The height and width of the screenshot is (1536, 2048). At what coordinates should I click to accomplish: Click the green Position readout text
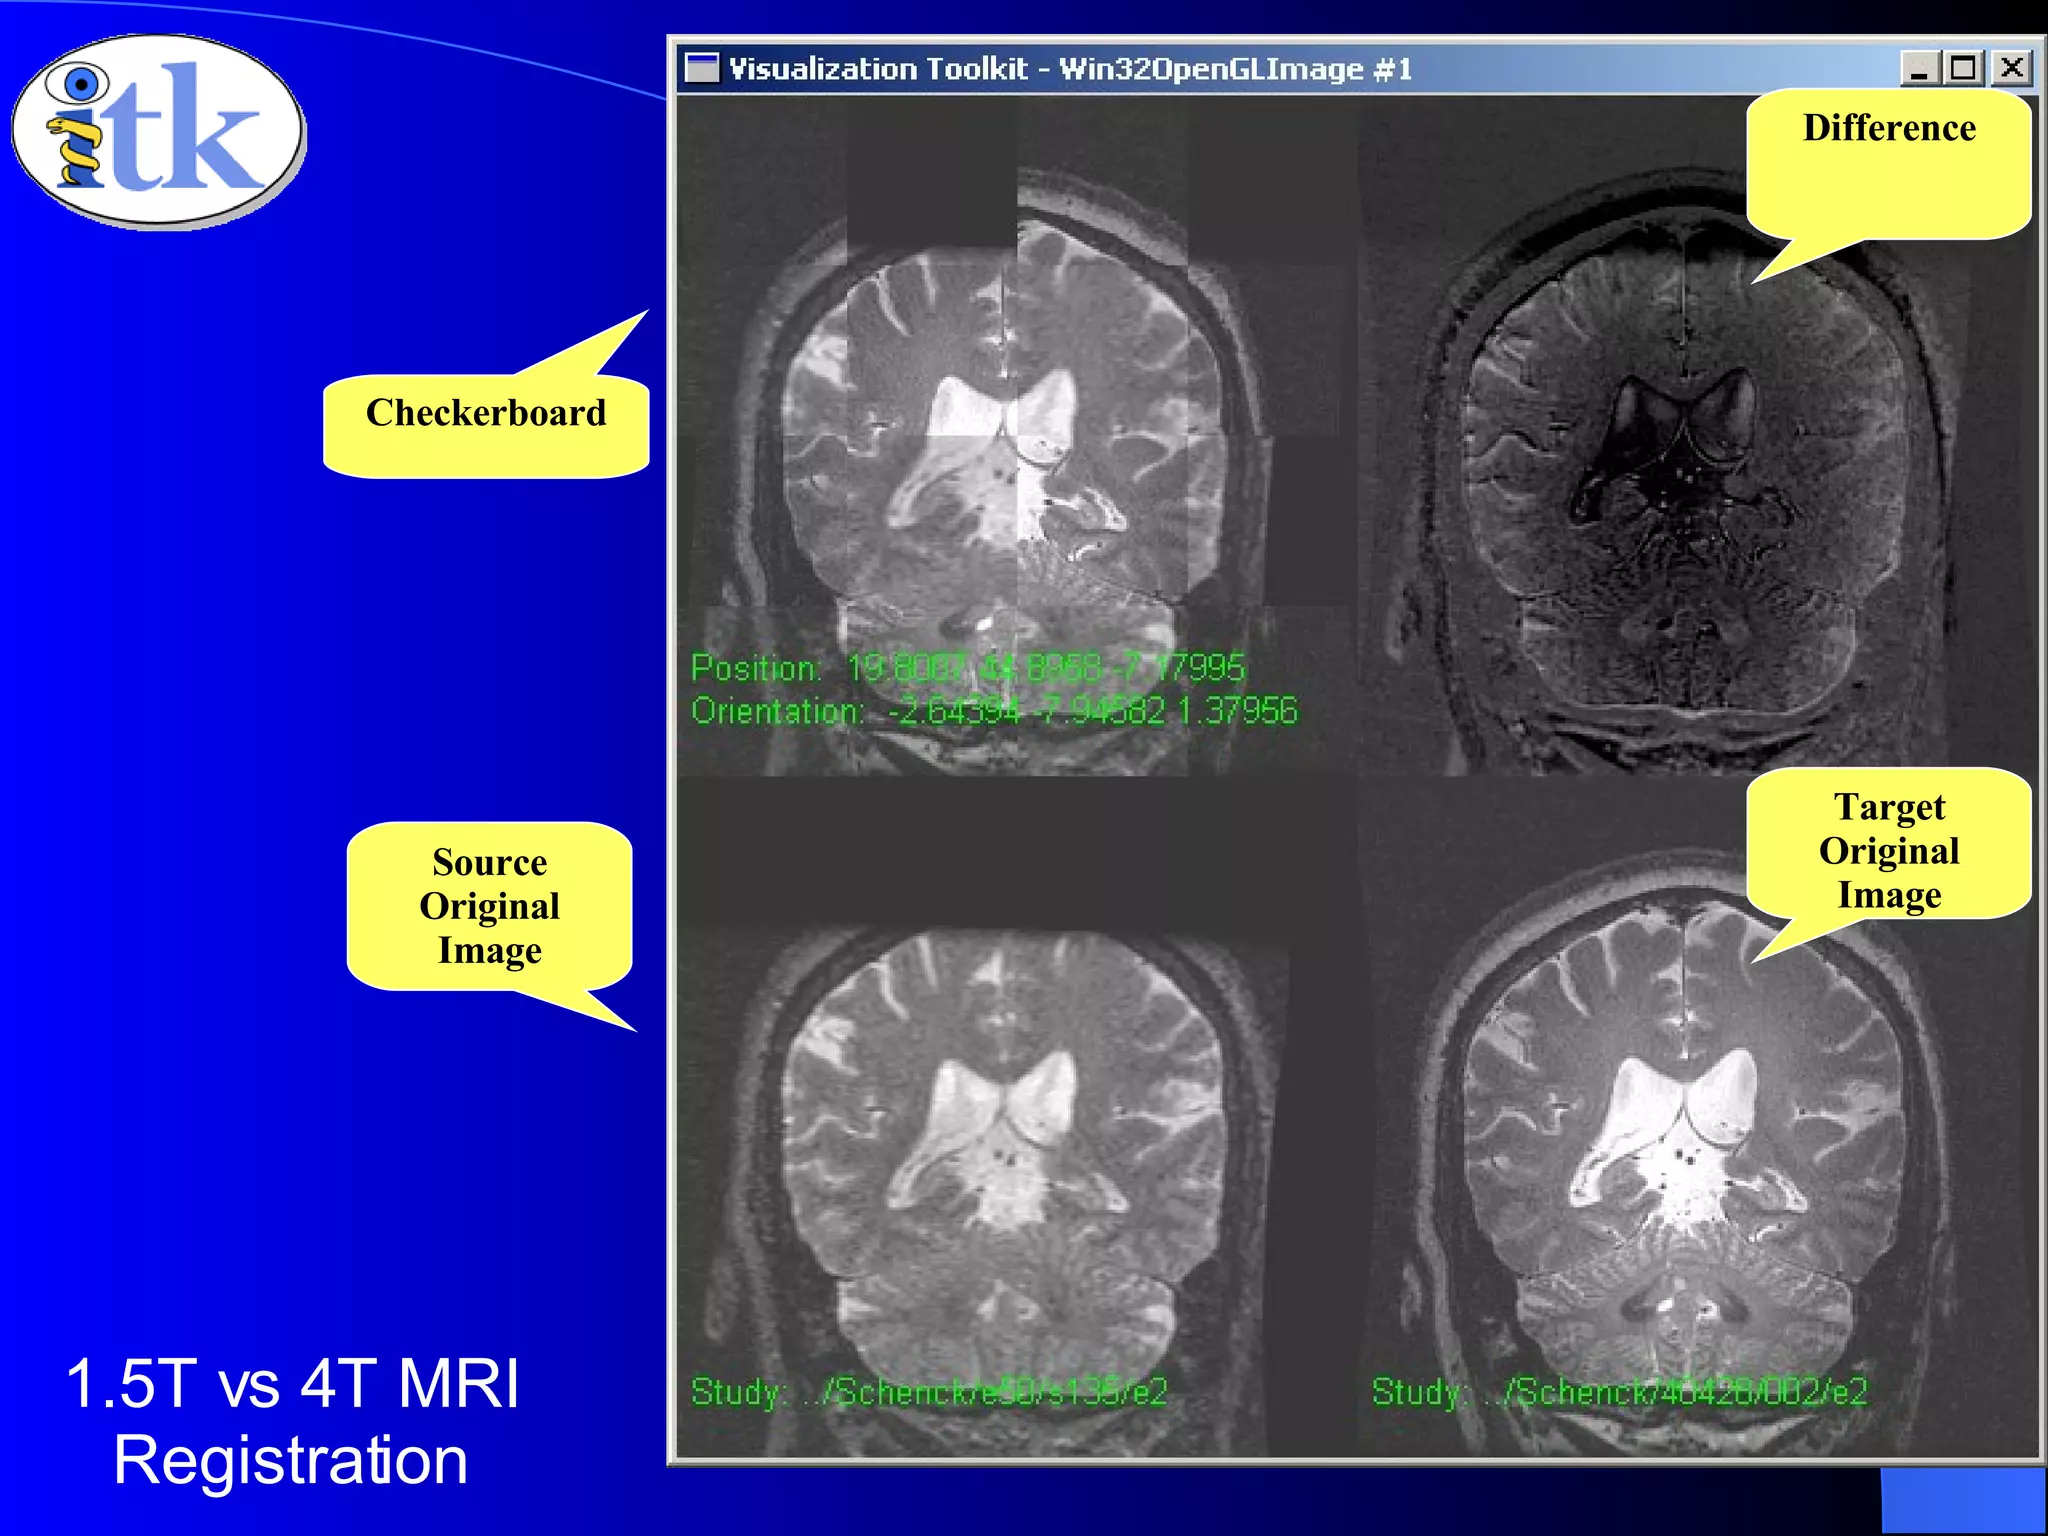point(968,668)
